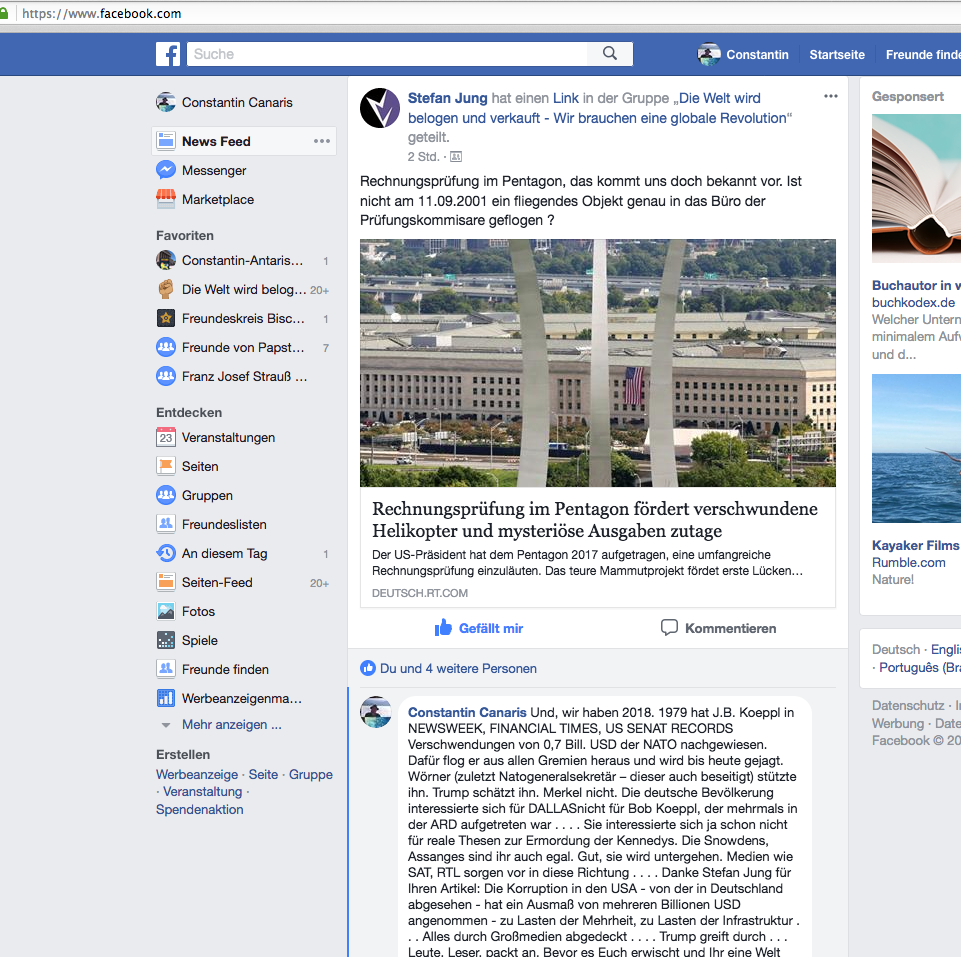Click the Facebook logo icon
Image resolution: width=961 pixels, height=957 pixels.
coord(168,54)
